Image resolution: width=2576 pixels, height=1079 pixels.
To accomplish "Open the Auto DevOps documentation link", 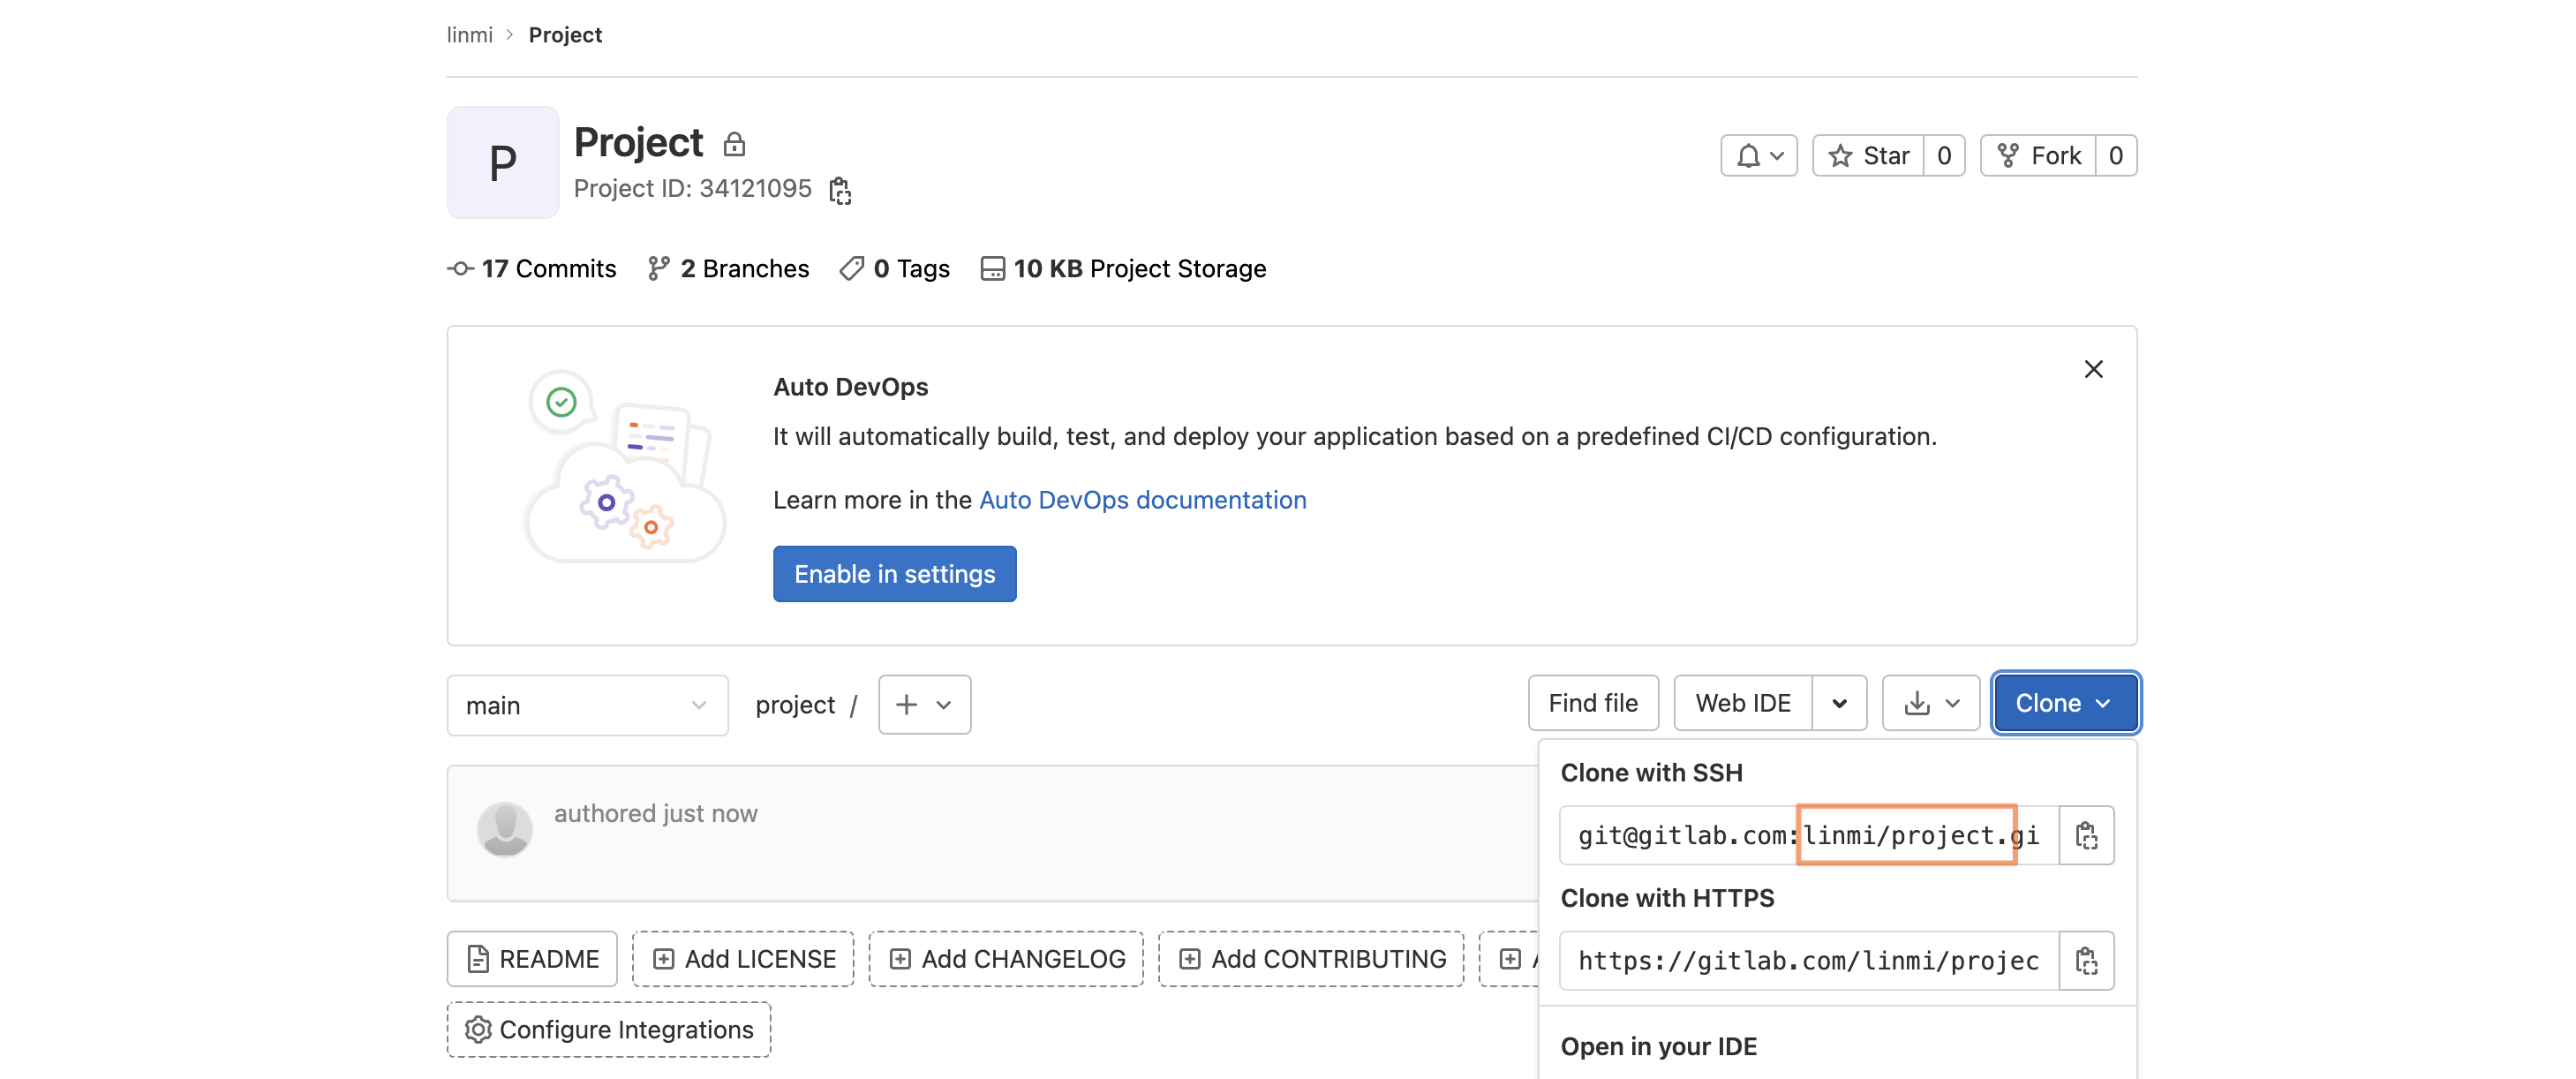I will coord(1142,500).
